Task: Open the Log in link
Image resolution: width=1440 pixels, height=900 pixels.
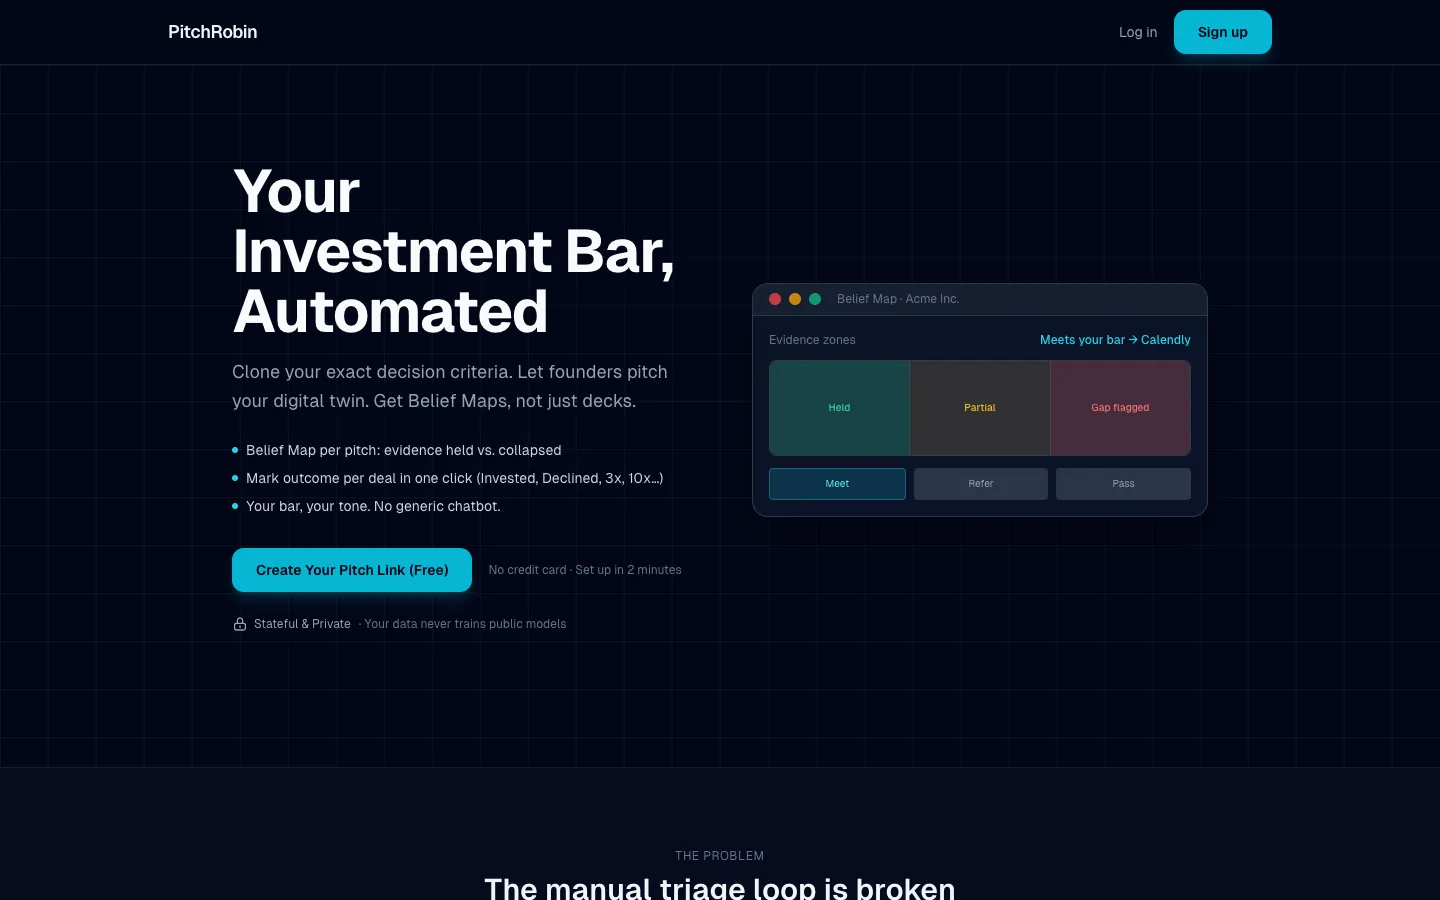Action: (1137, 32)
